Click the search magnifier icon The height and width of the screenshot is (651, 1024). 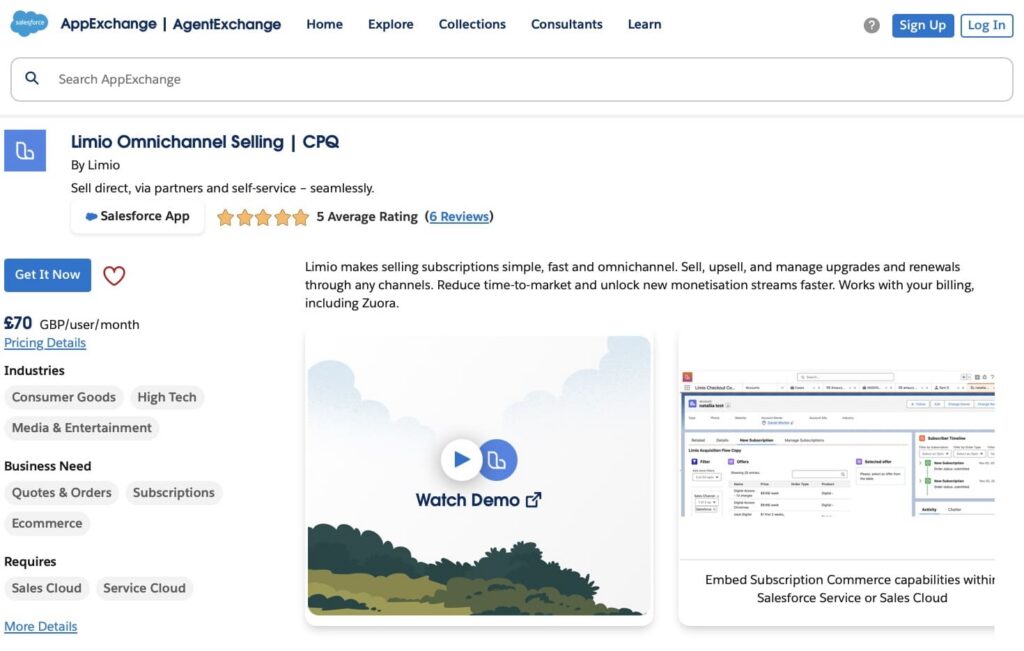pyautogui.click(x=31, y=78)
